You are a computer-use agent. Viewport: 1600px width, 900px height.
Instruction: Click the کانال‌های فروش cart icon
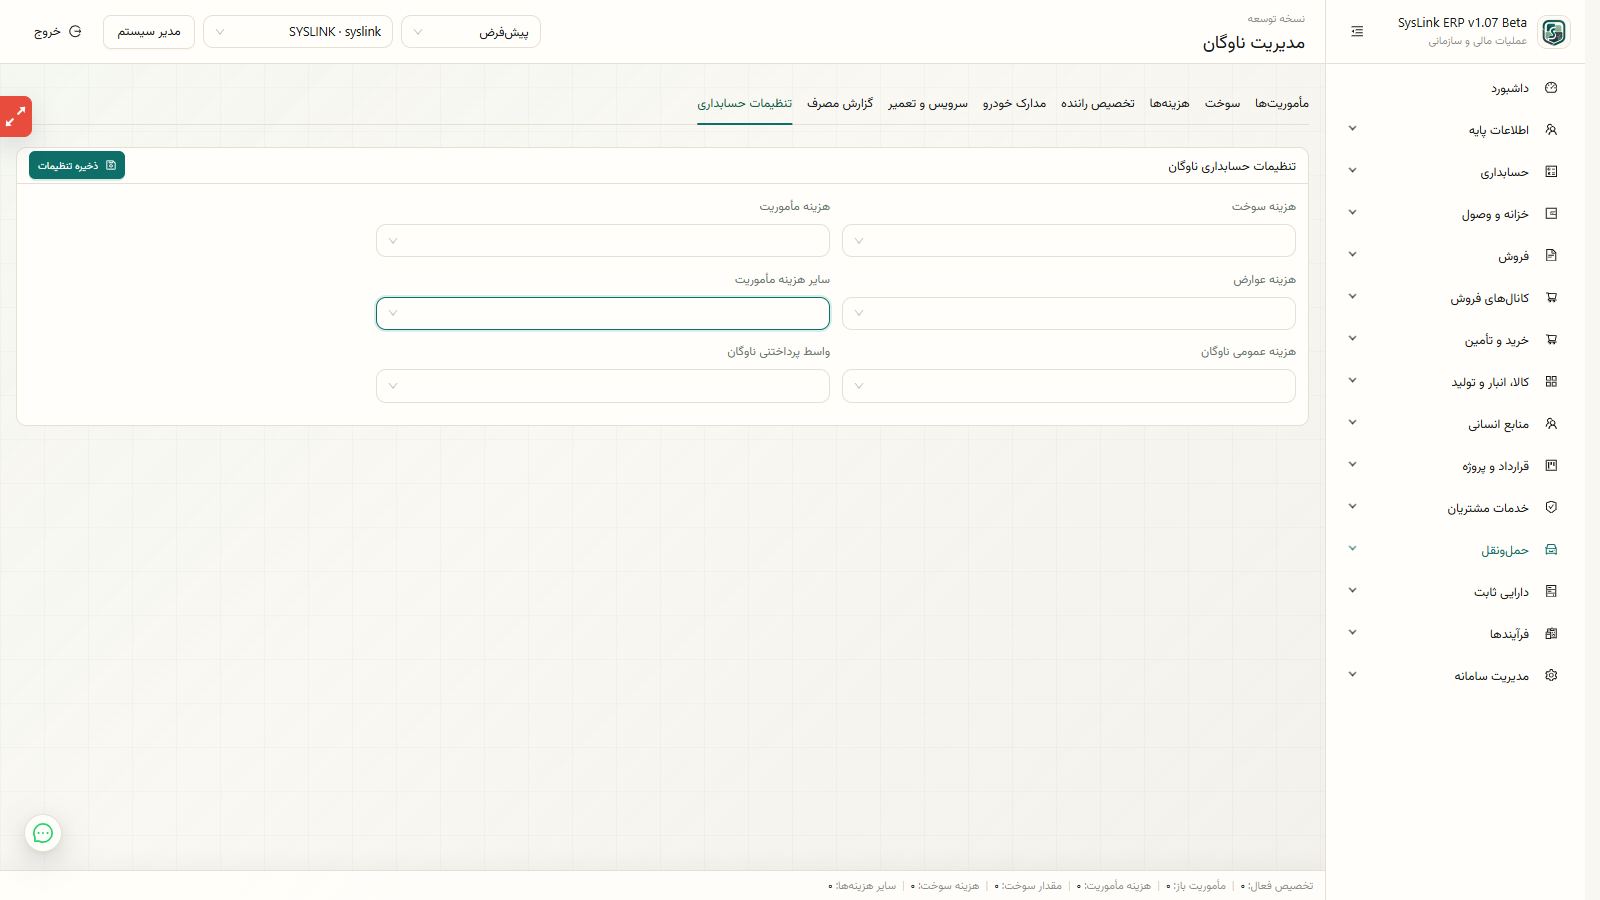[1551, 298]
